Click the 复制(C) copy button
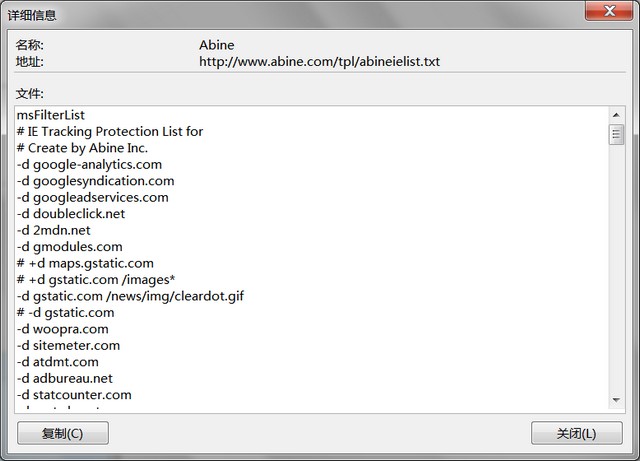The width and height of the screenshot is (640, 461). (63, 433)
